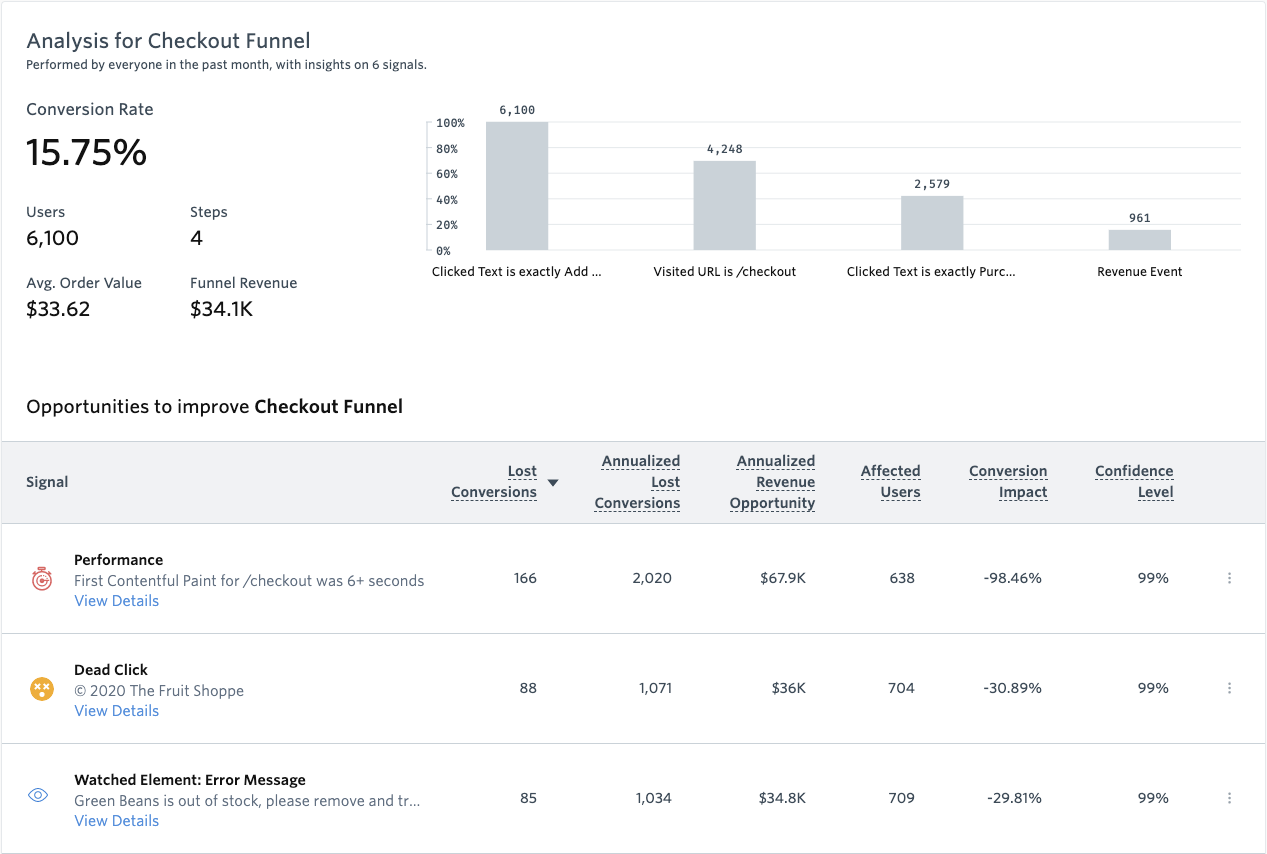
Task: Sort by Annualized Revenue Opportunity column
Action: click(775, 482)
